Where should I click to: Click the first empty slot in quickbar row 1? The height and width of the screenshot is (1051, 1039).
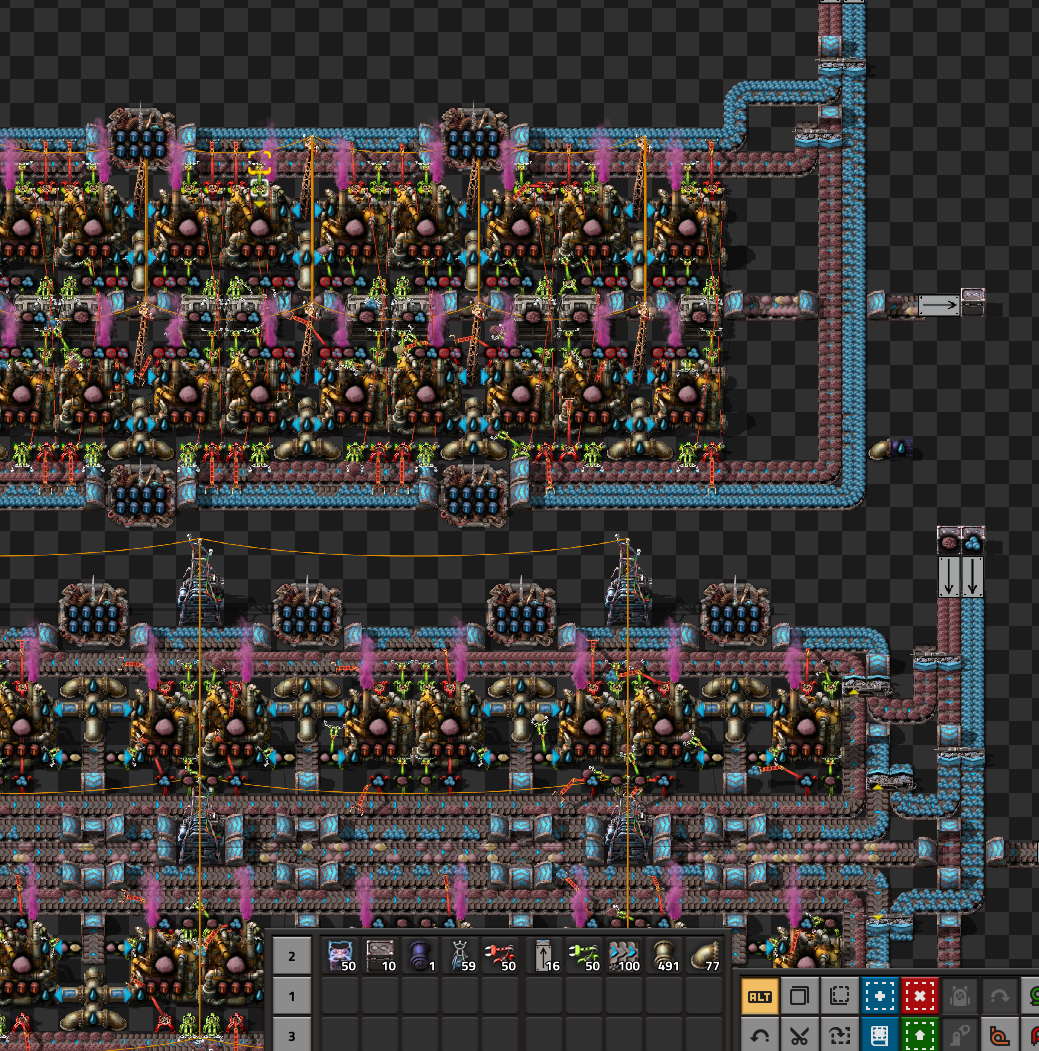tap(341, 996)
